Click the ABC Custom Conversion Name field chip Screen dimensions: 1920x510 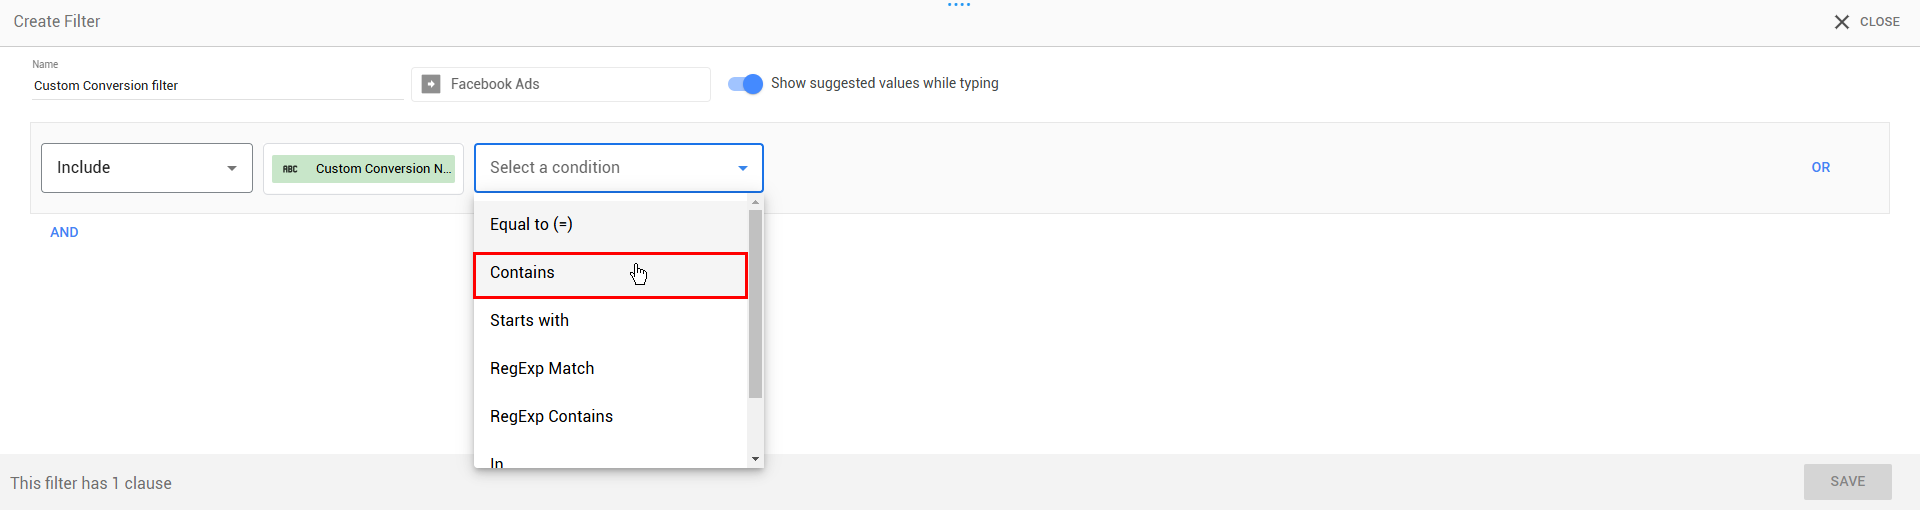(x=364, y=169)
